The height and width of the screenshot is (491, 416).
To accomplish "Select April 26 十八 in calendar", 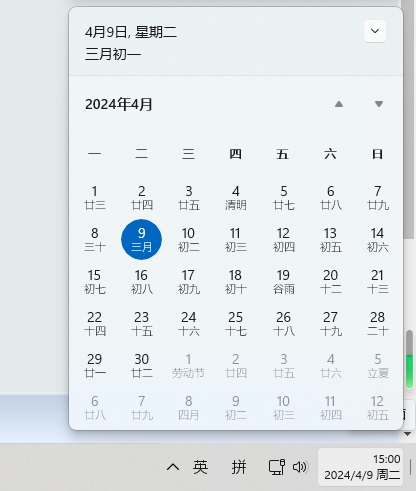I will tap(283, 324).
